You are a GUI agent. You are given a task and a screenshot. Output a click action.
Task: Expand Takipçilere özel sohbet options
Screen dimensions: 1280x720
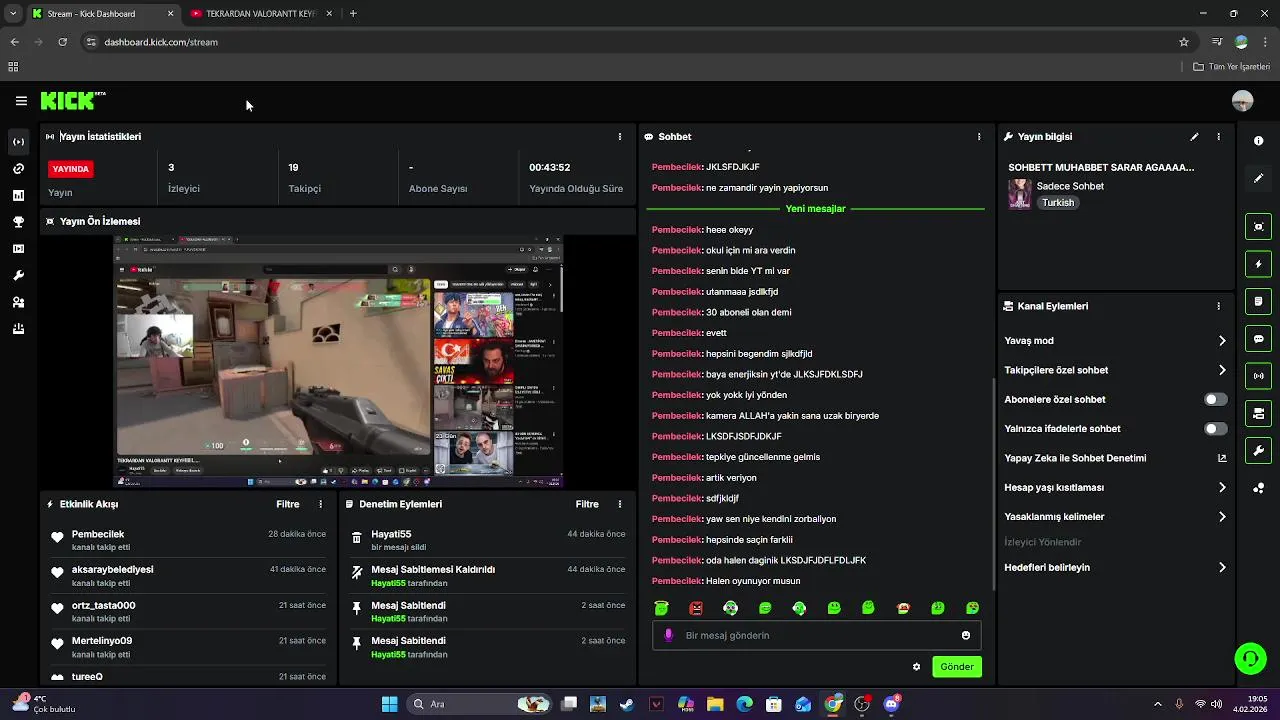(x=1222, y=370)
